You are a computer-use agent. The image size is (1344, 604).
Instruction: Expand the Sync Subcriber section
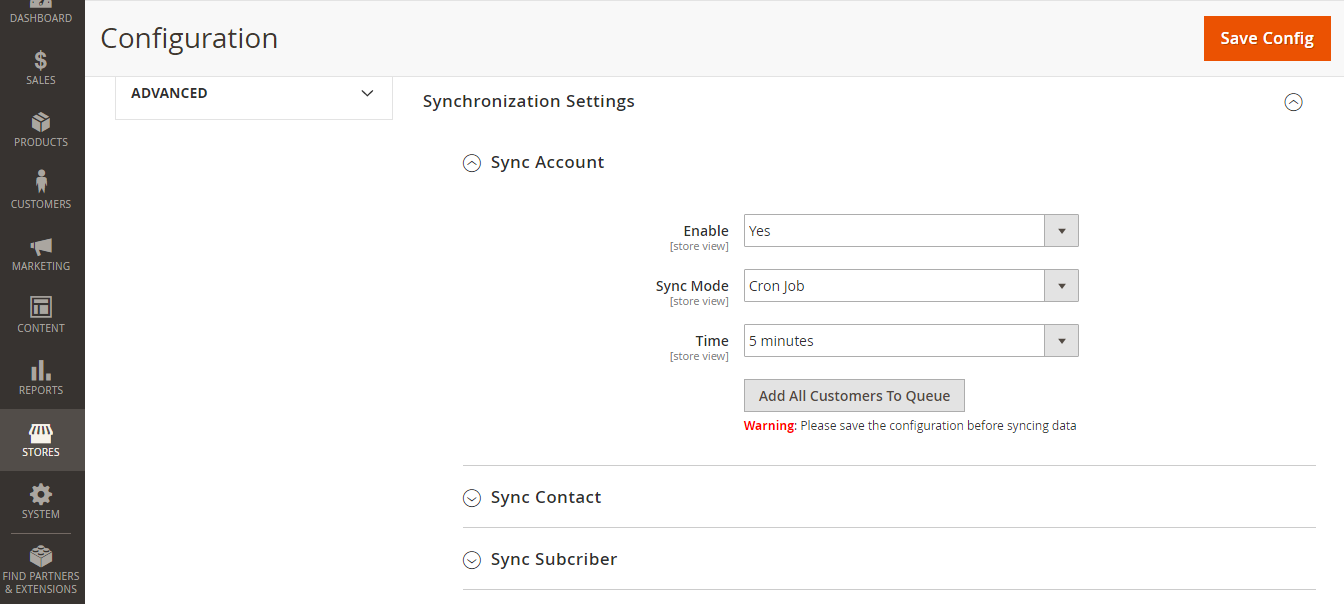(x=472, y=560)
